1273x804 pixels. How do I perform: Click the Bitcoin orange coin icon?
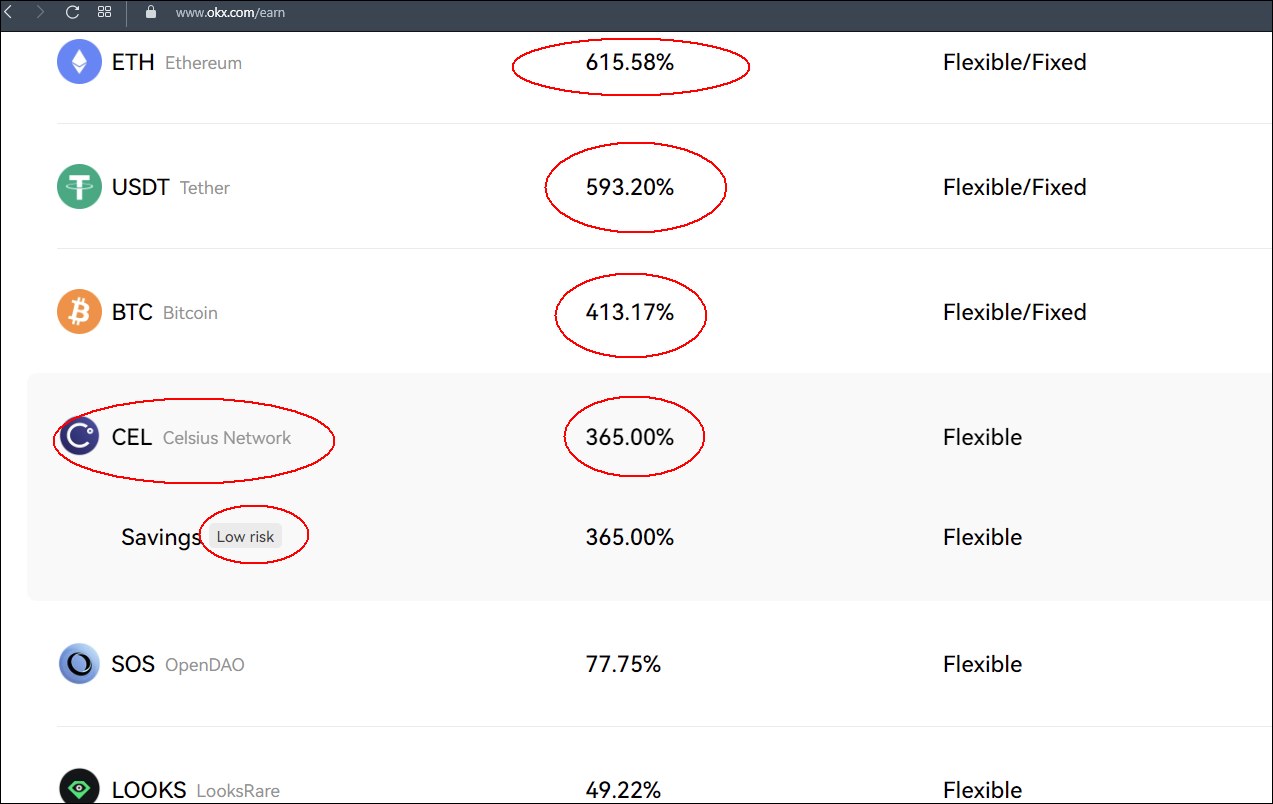(x=79, y=312)
